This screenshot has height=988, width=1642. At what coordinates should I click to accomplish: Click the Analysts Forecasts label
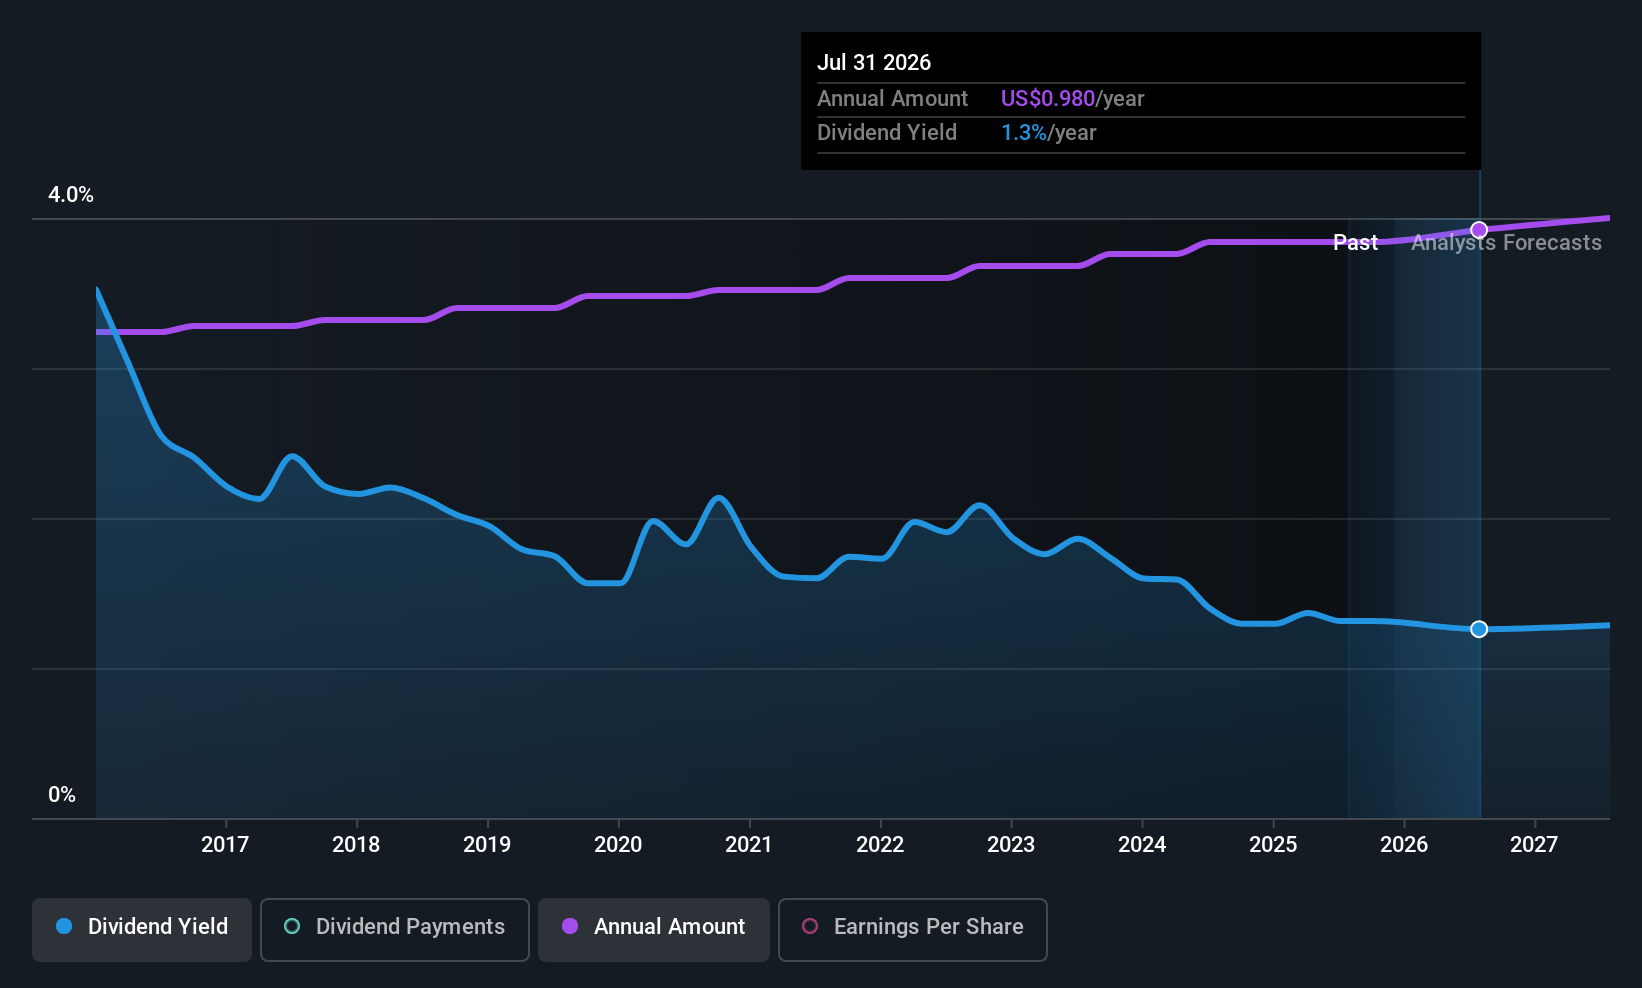tap(1506, 243)
